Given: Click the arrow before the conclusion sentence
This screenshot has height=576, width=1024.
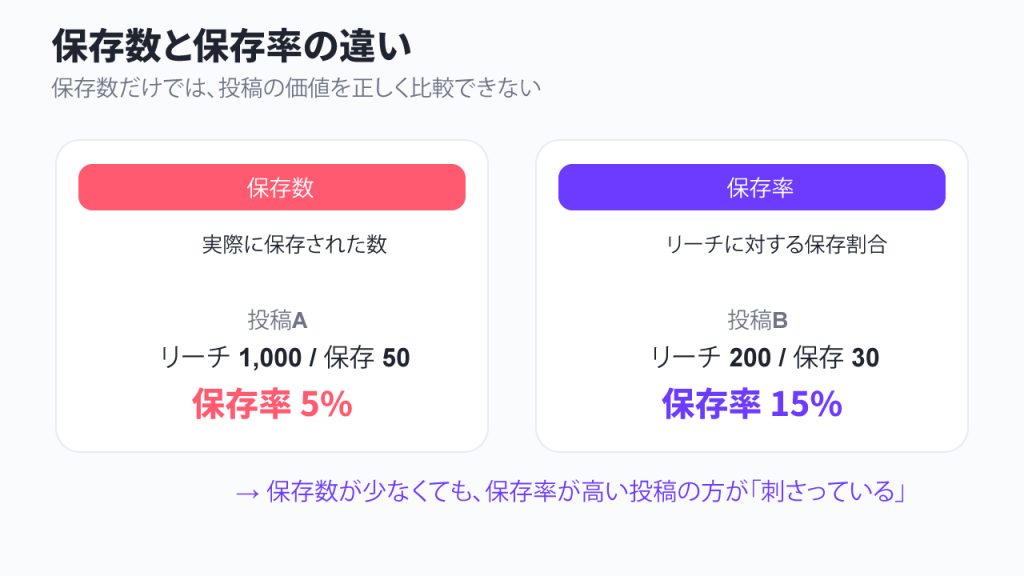Looking at the screenshot, I should pos(248,493).
